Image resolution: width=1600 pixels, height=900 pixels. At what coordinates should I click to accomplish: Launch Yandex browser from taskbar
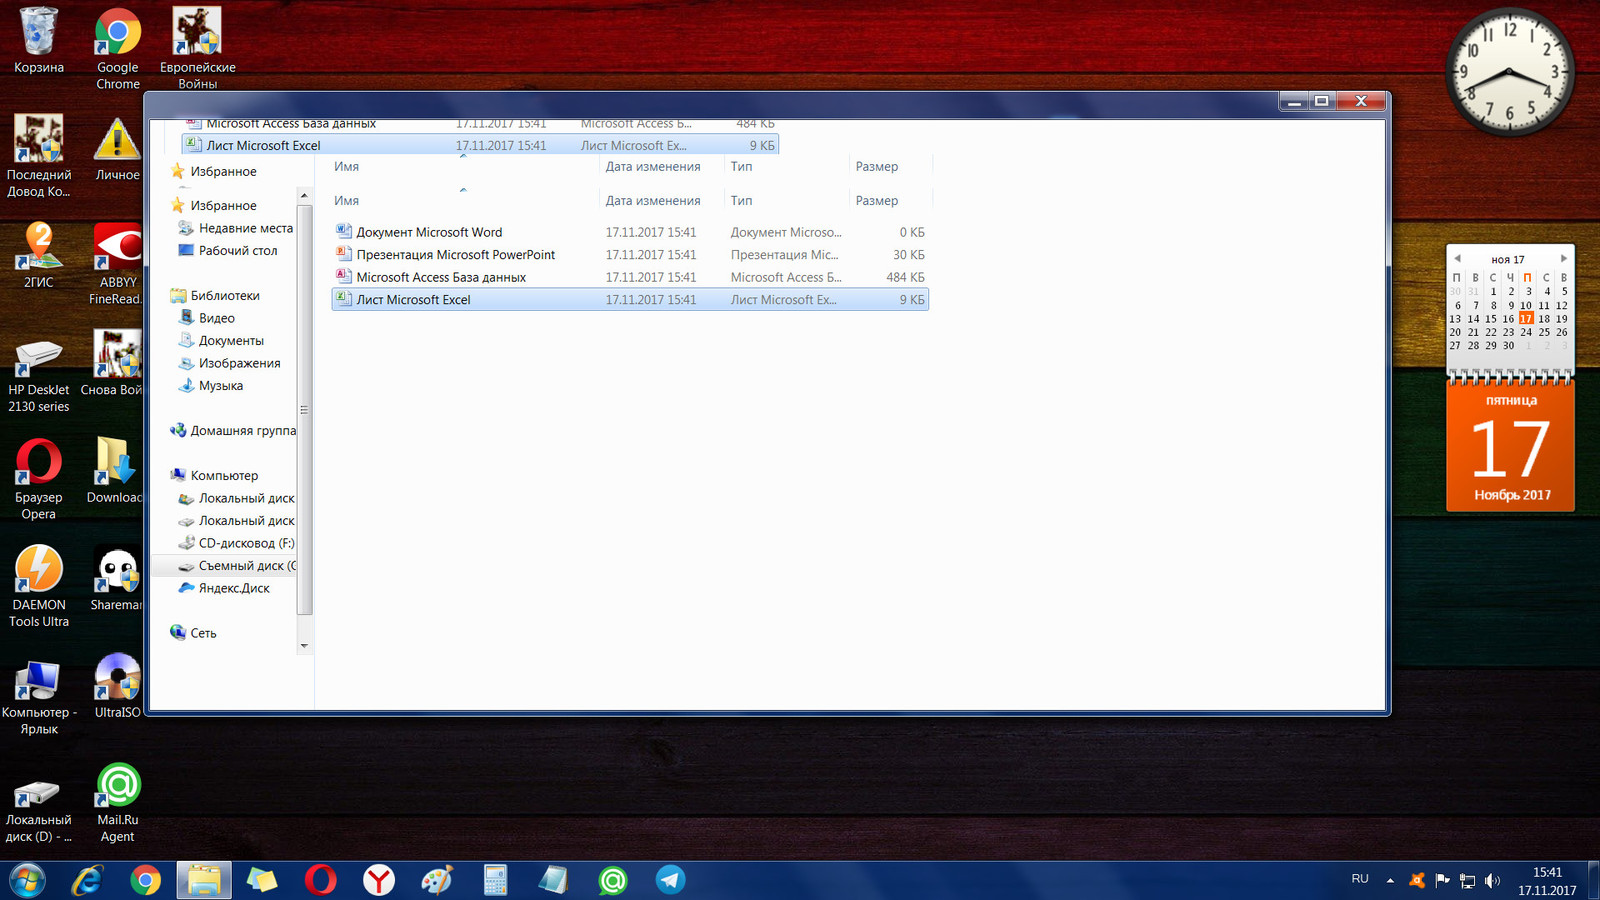(x=378, y=880)
